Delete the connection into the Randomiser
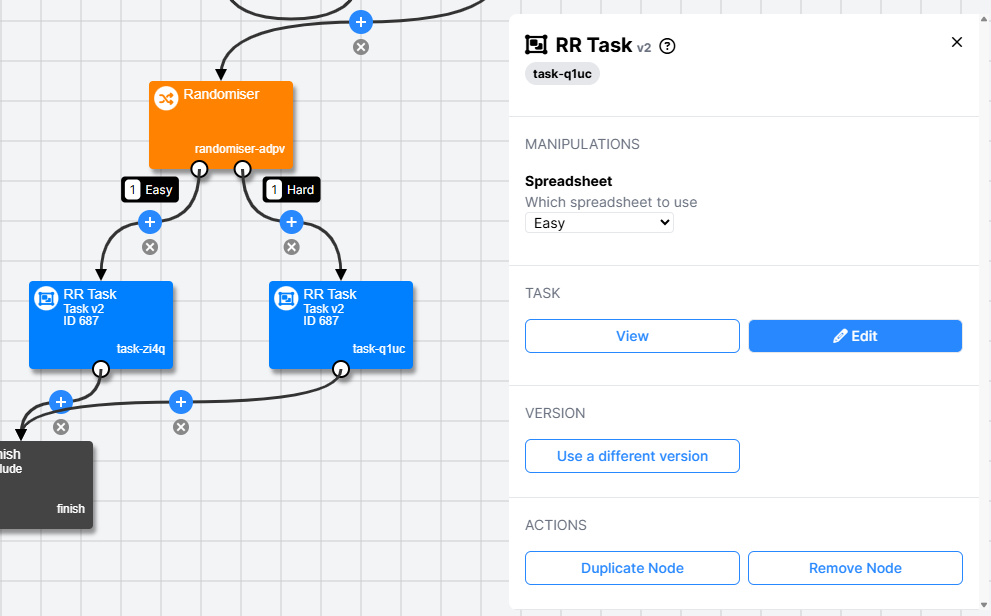The width and height of the screenshot is (991, 616). point(361,47)
